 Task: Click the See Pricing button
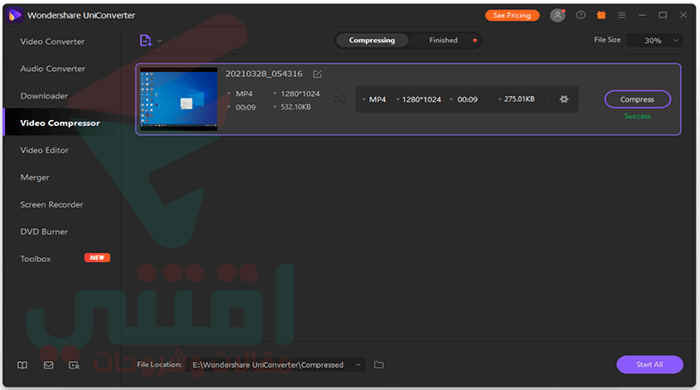click(512, 15)
